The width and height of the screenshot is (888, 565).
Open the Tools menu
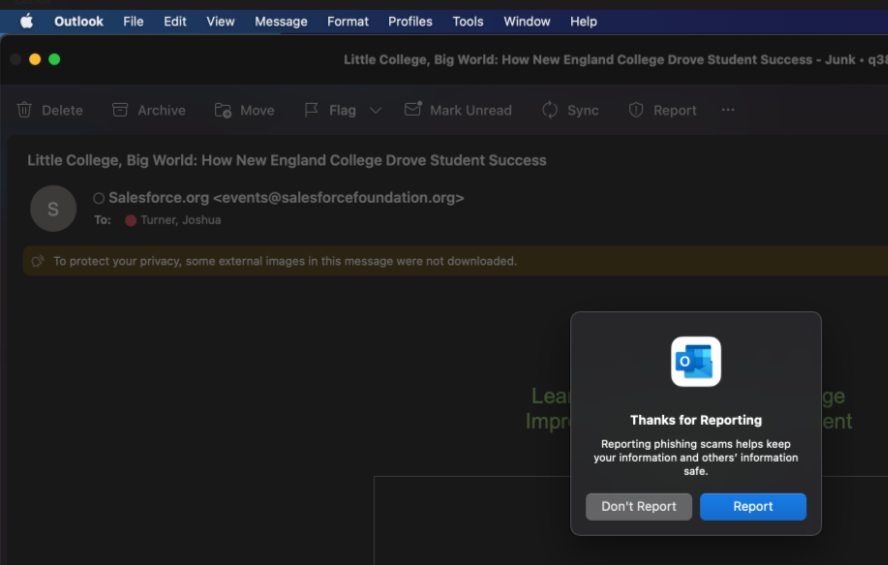pos(468,22)
